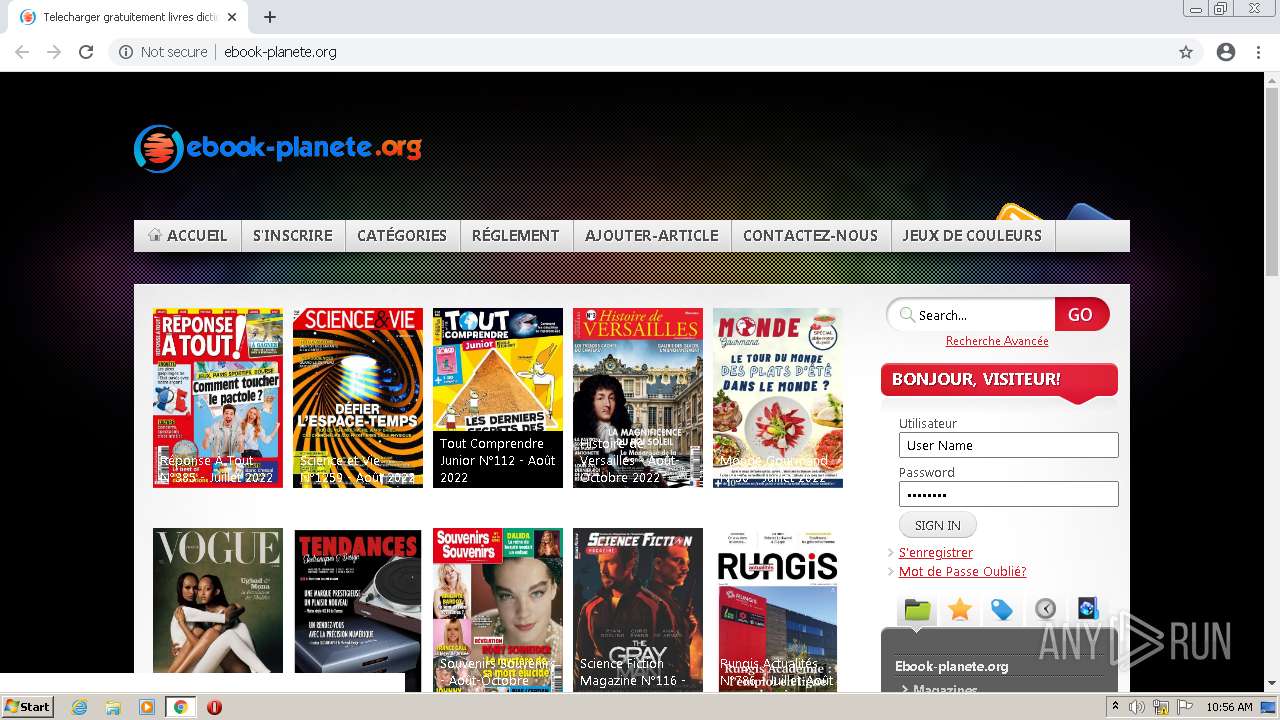Open a new browser tab with plus
Viewport: 1280px width, 720px height.
[270, 17]
